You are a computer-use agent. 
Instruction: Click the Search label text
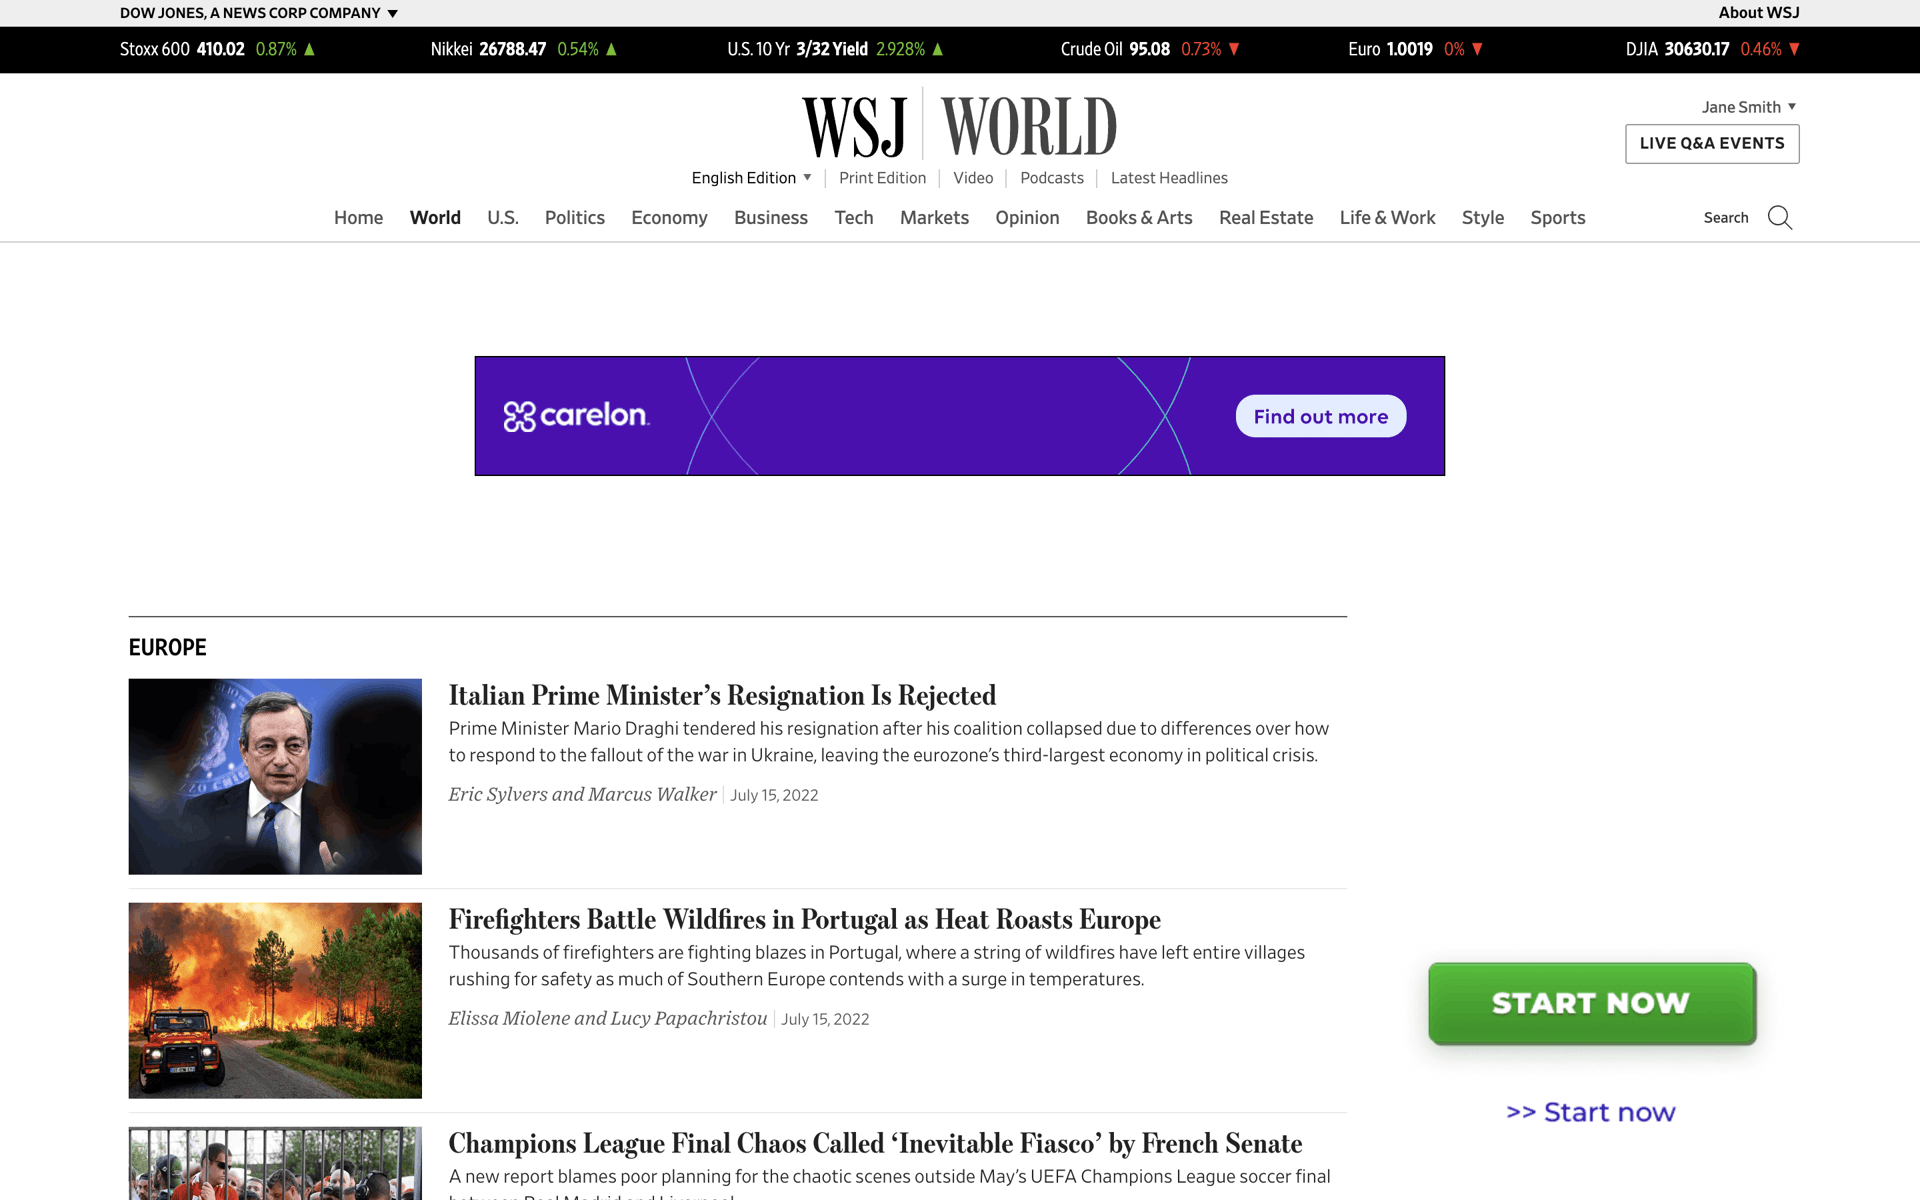[x=1726, y=218]
